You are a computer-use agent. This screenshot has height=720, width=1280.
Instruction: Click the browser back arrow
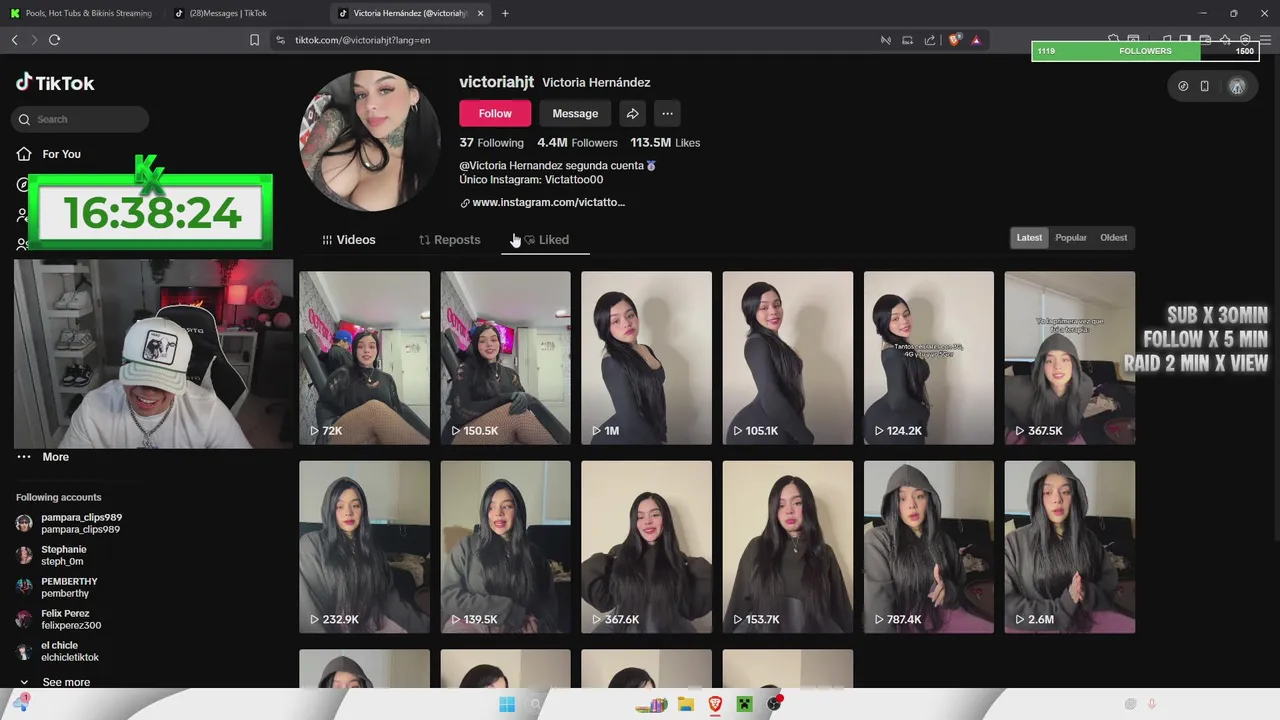coord(14,40)
